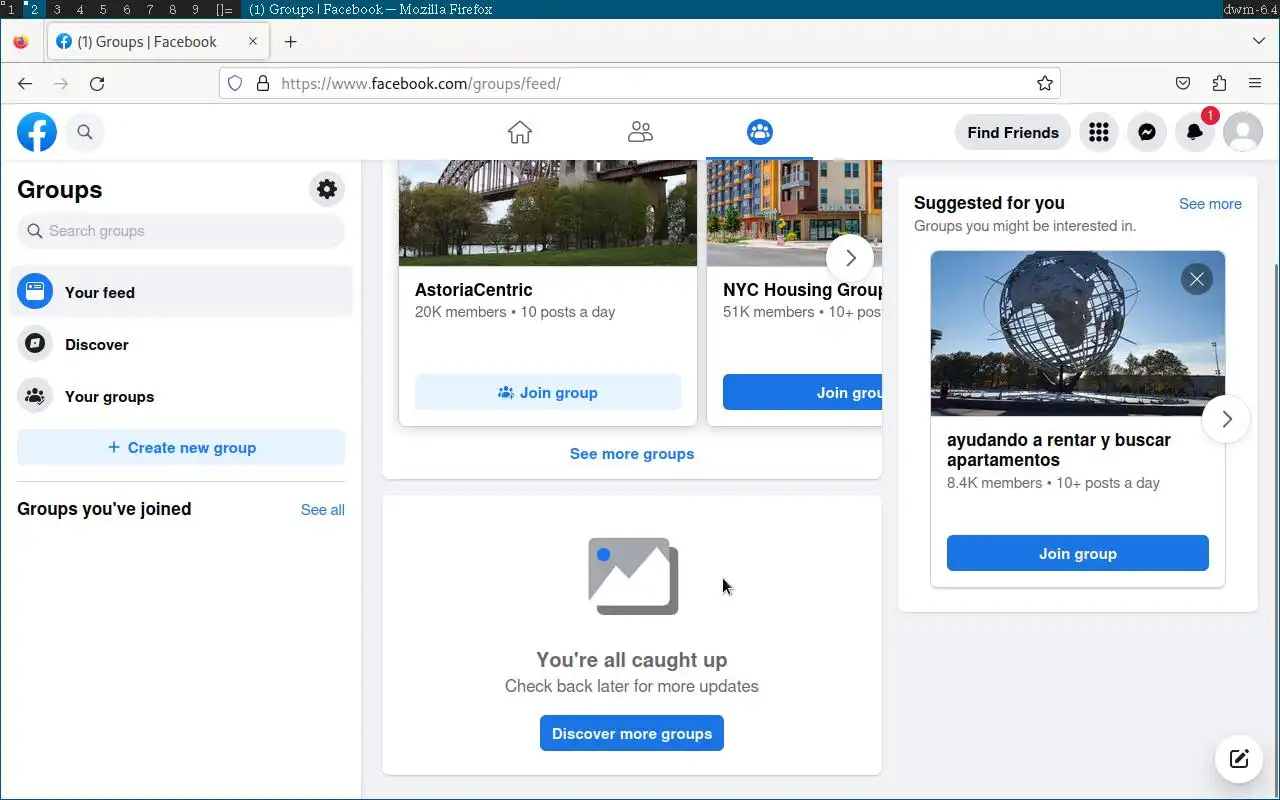The width and height of the screenshot is (1280, 800).
Task: Open the NYC Housing Group title
Action: [802, 290]
